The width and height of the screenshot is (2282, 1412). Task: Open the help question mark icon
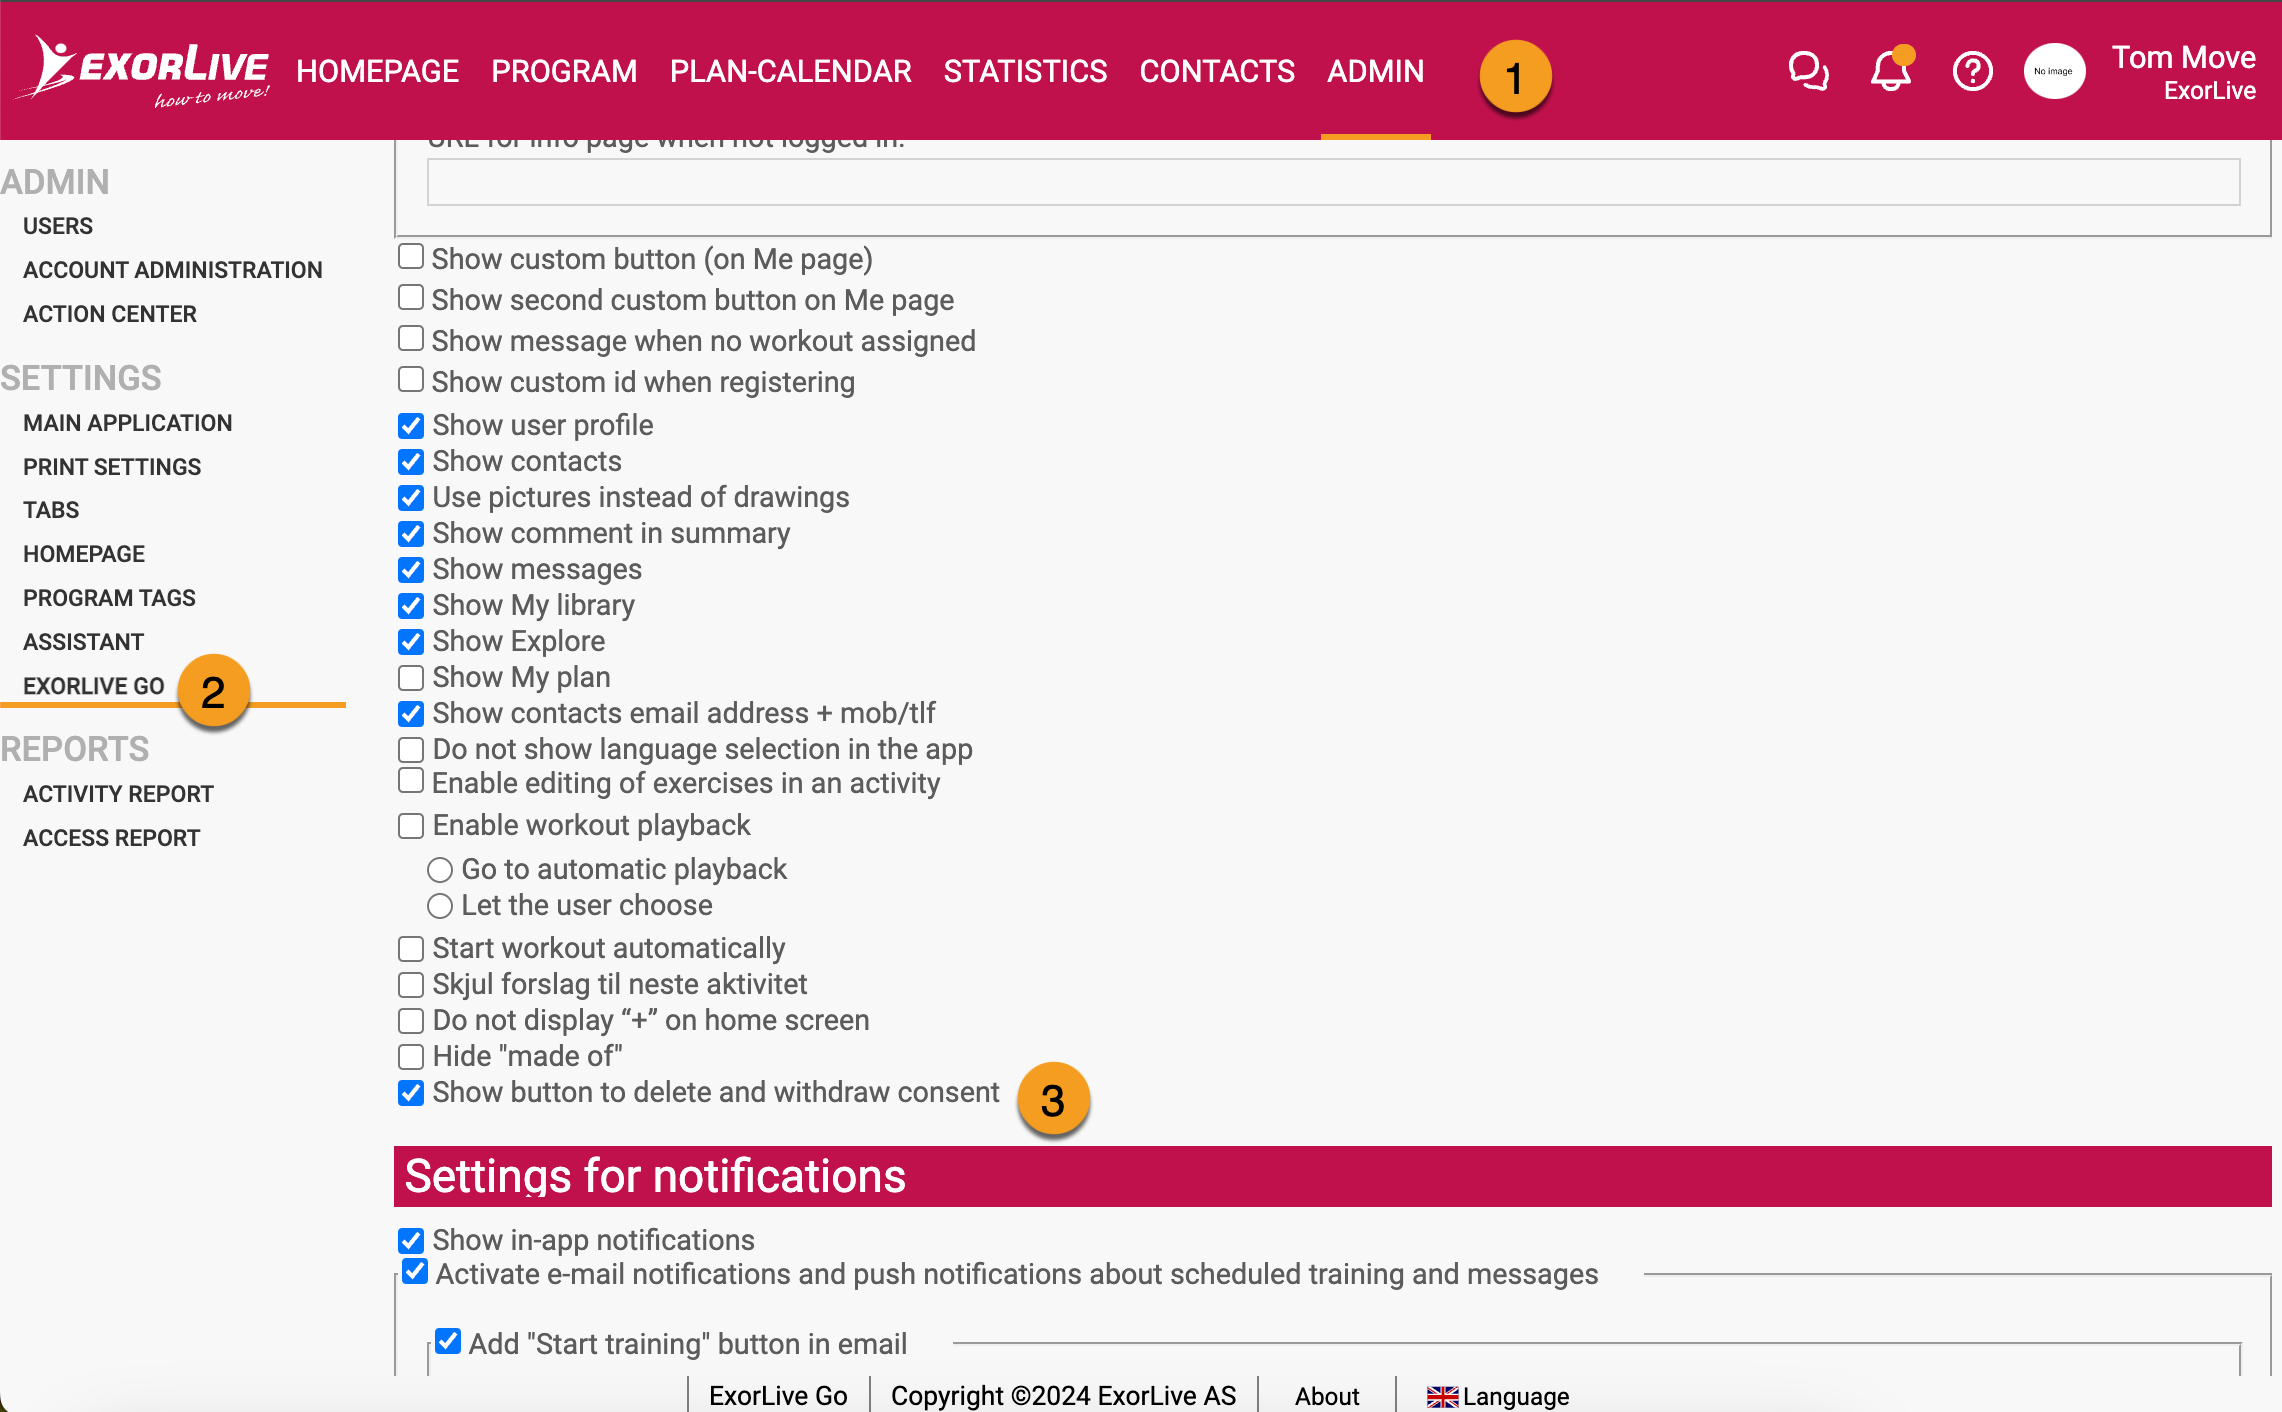coord(1972,72)
